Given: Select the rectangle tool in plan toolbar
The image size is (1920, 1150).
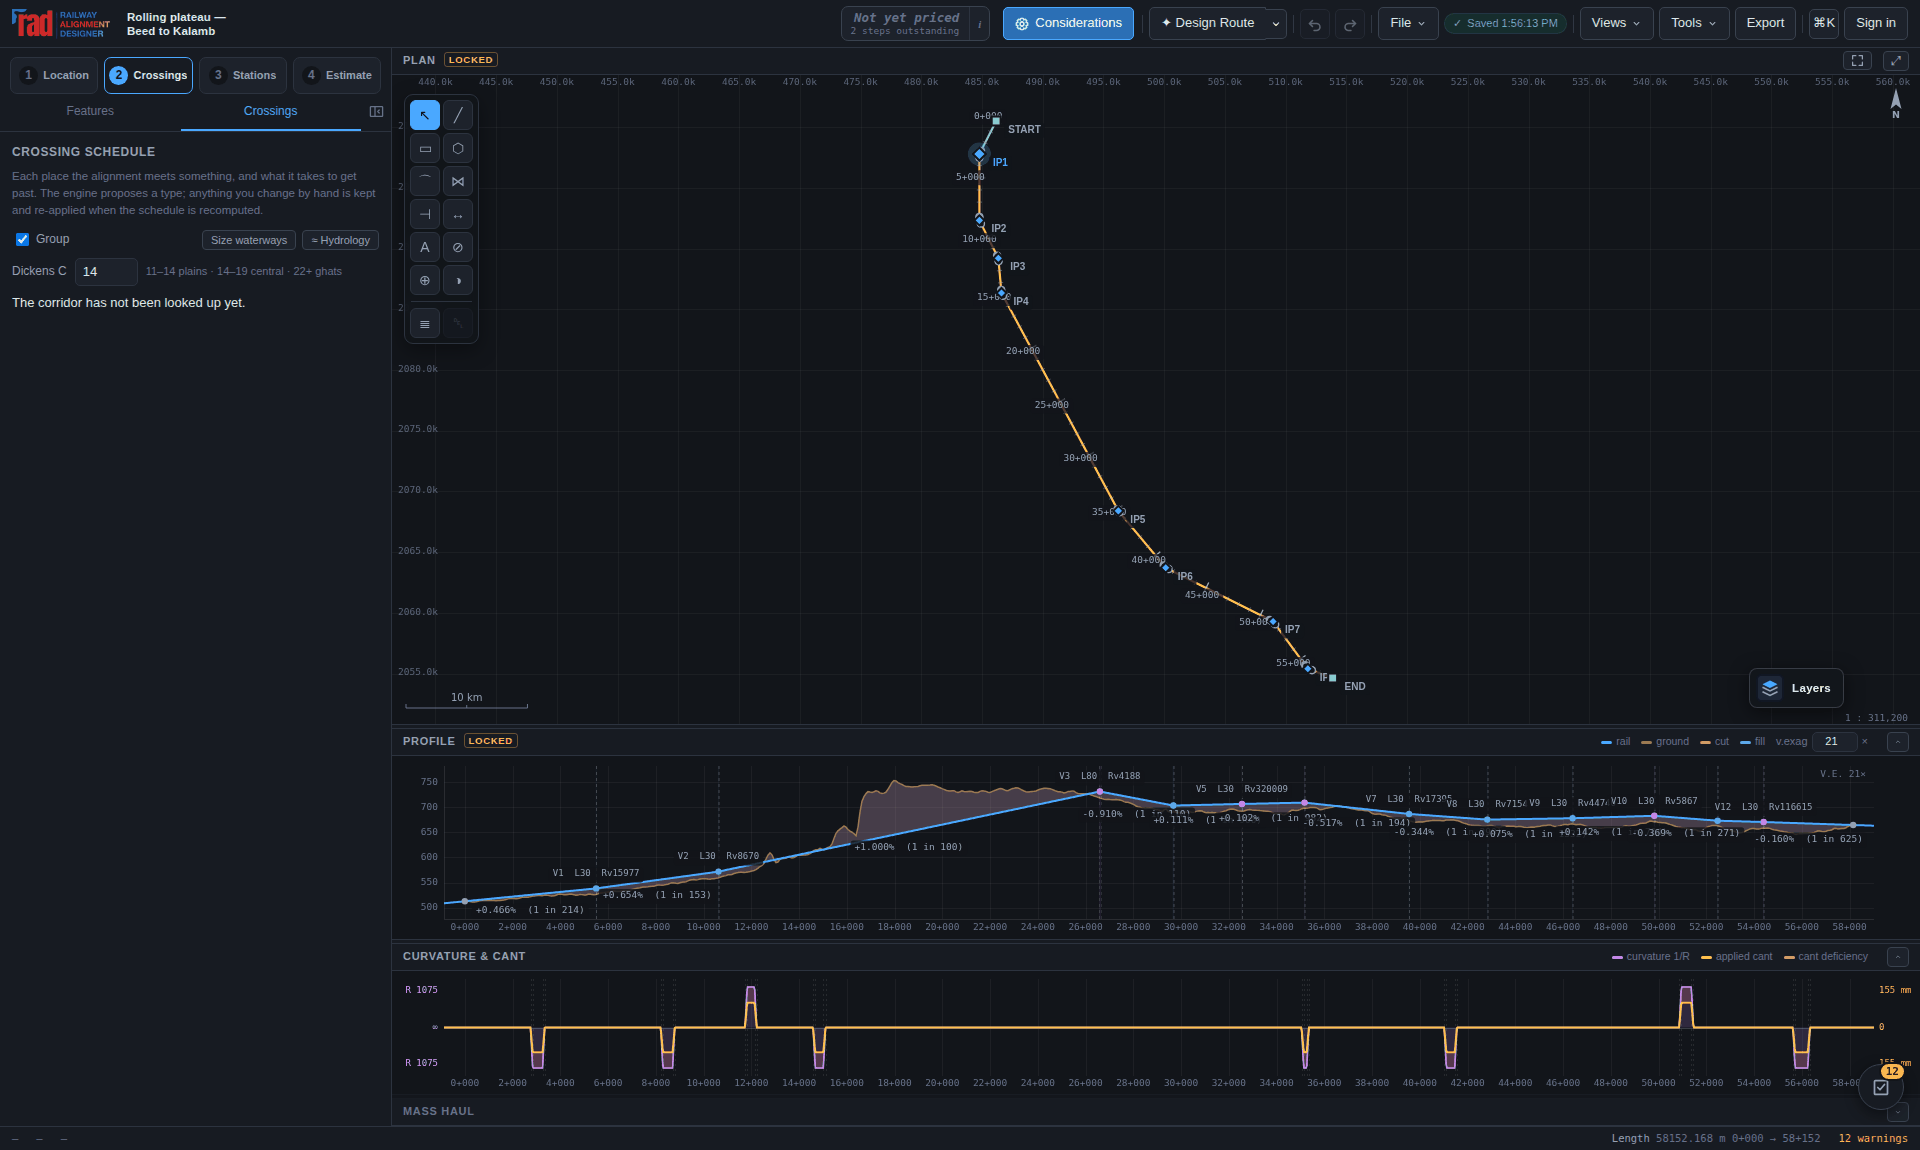Looking at the screenshot, I should point(425,148).
